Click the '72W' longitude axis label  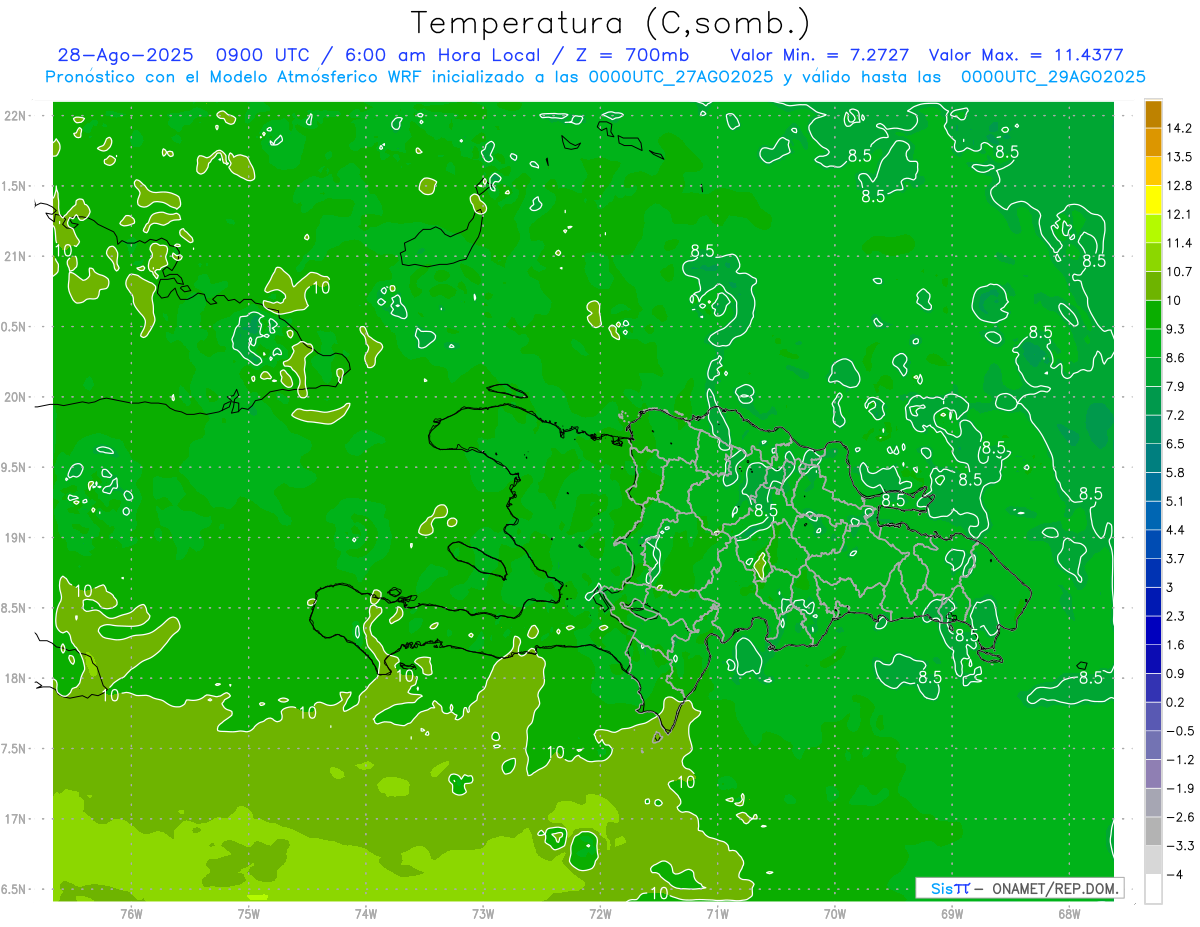[x=600, y=913]
